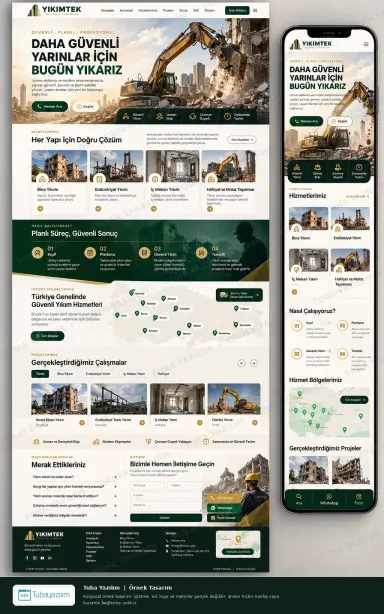Submit the contact form with Gönder
This screenshot has width=384, height=614.
tap(166, 518)
